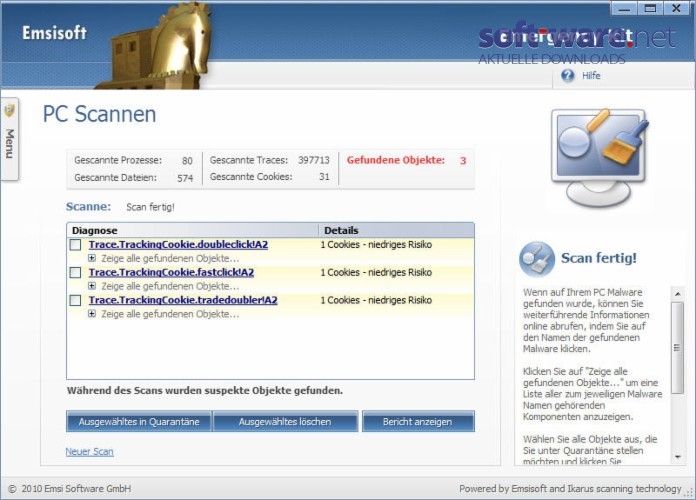696x500 pixels.
Task: Open Trace.TrackingCookie.tradedoubler!A2 link
Action: tap(183, 301)
